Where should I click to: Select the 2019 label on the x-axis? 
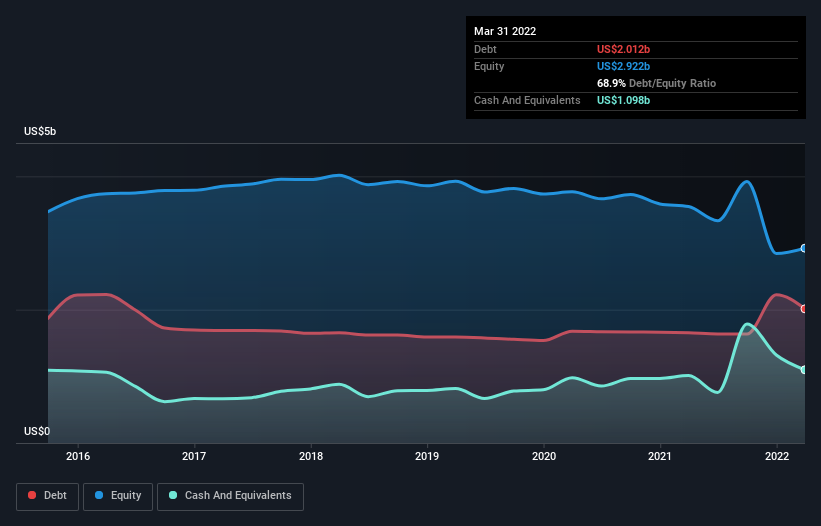(x=427, y=456)
